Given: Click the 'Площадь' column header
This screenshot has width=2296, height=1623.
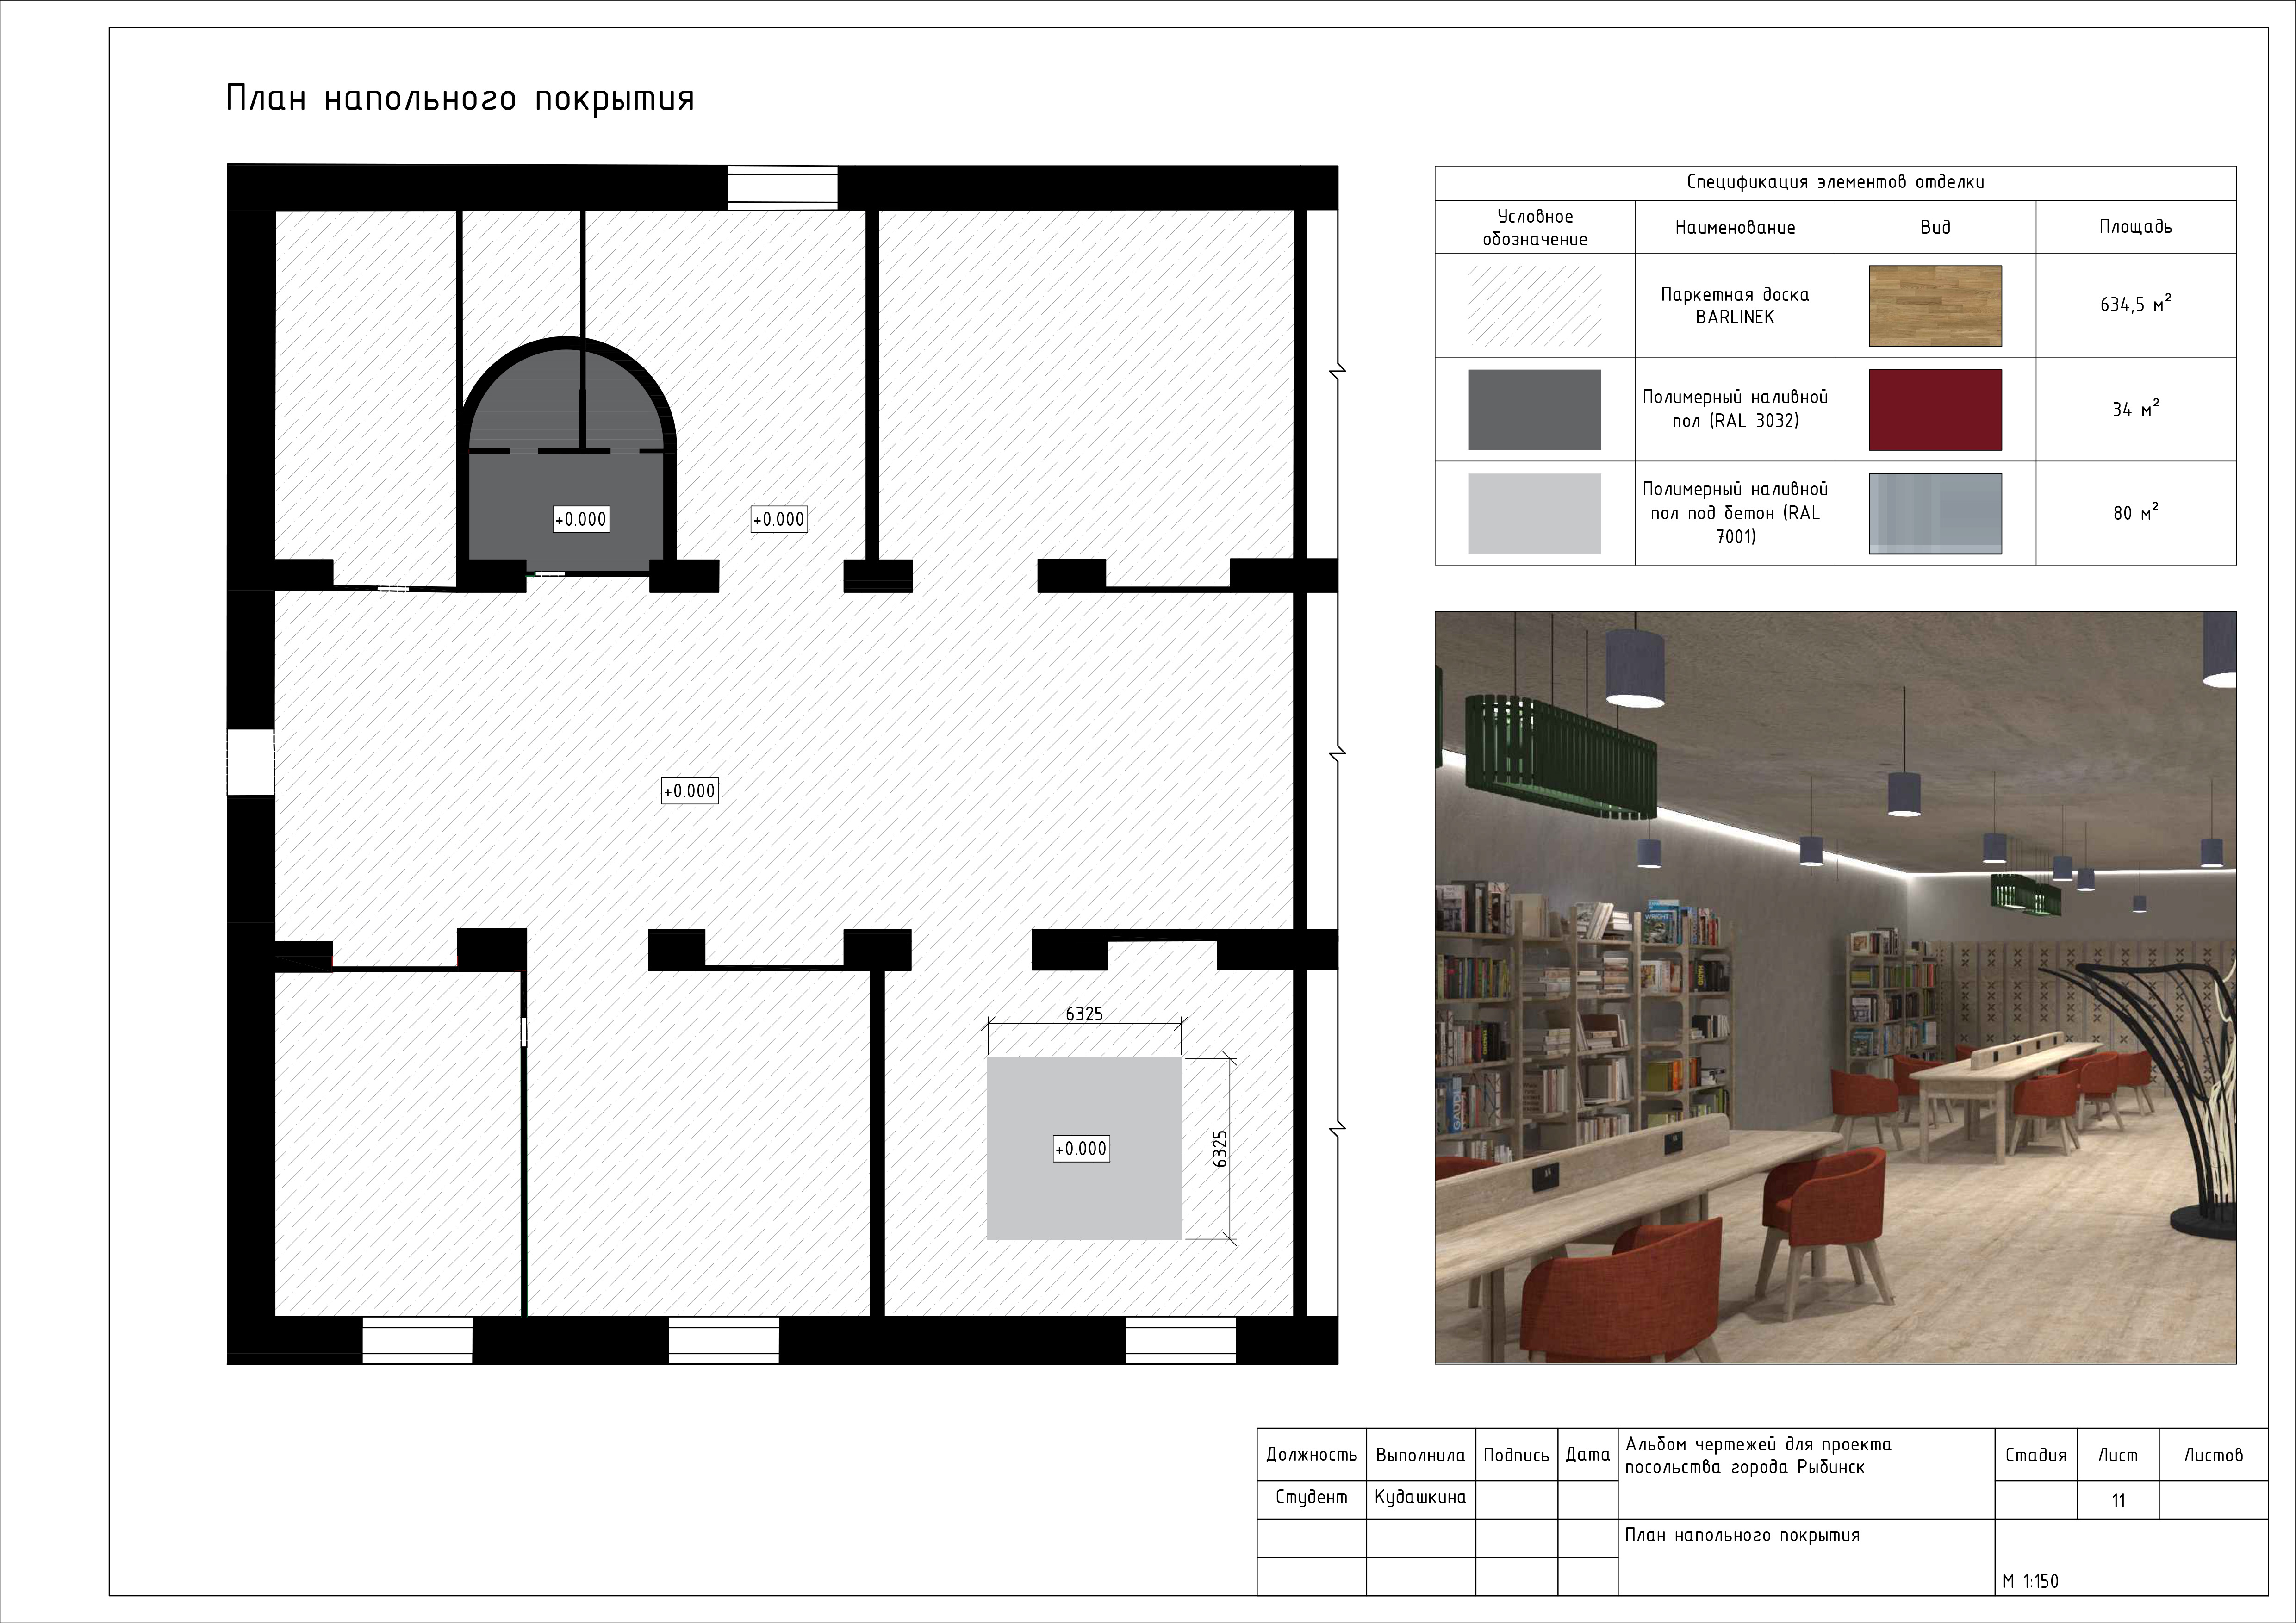Looking at the screenshot, I should pos(2135,227).
